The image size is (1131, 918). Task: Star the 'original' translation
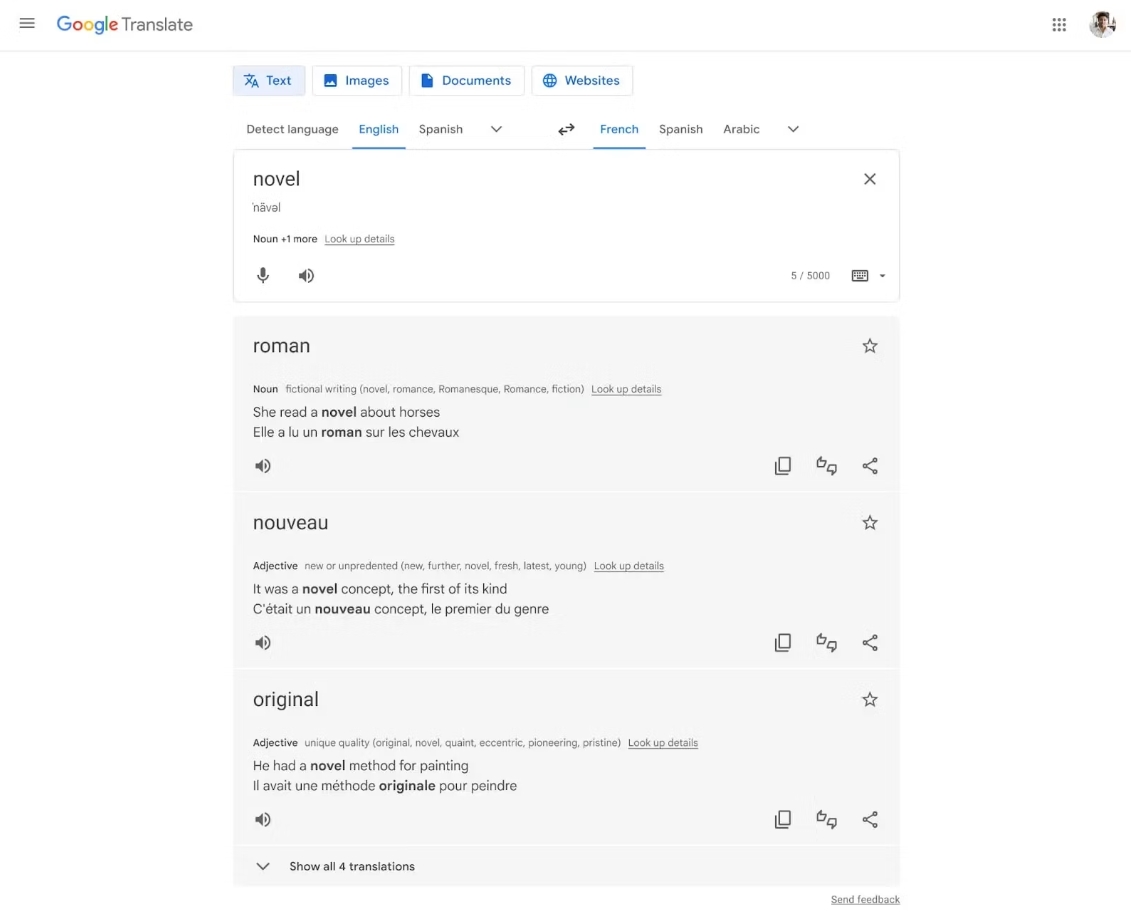click(869, 699)
